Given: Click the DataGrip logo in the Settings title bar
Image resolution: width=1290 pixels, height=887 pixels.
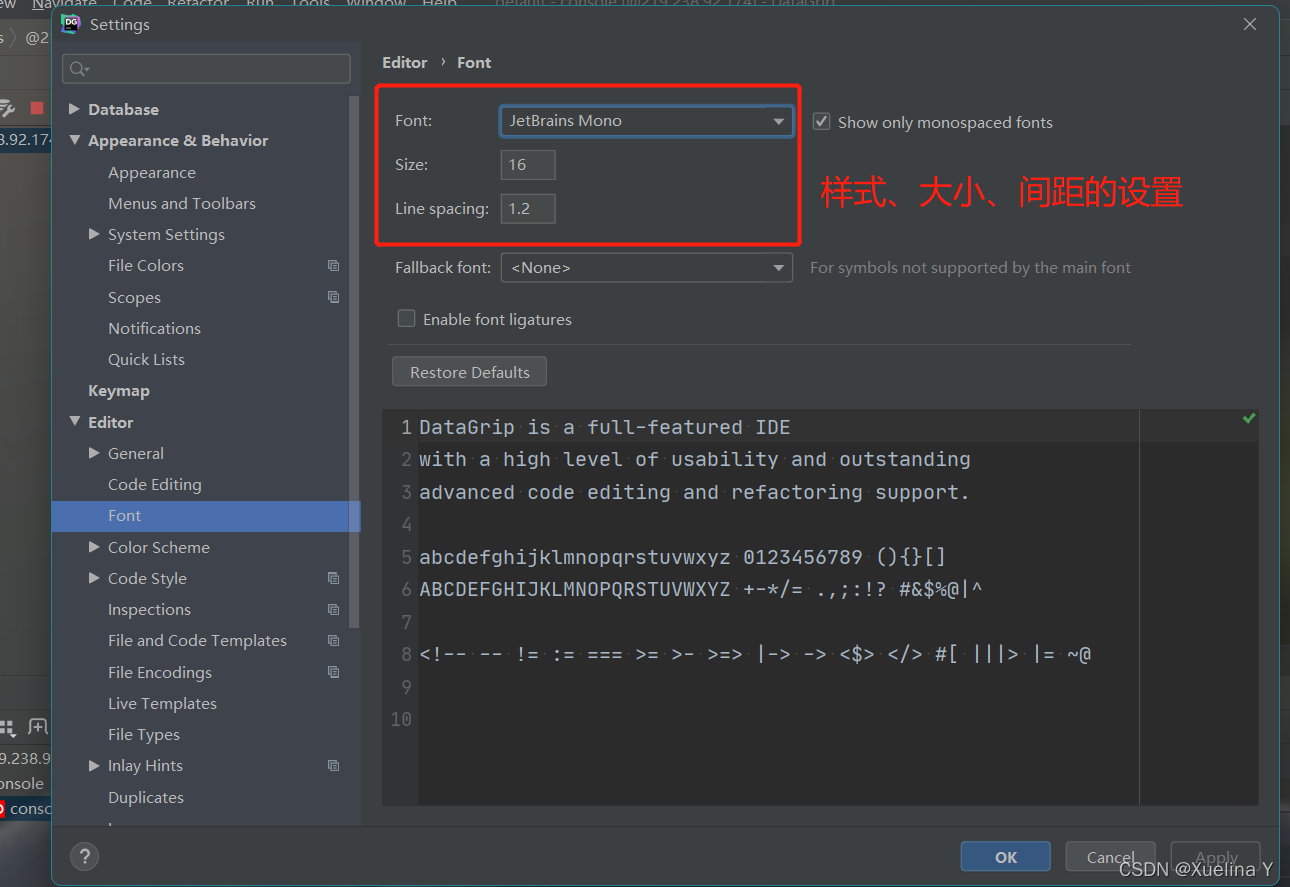Looking at the screenshot, I should pyautogui.click(x=71, y=24).
